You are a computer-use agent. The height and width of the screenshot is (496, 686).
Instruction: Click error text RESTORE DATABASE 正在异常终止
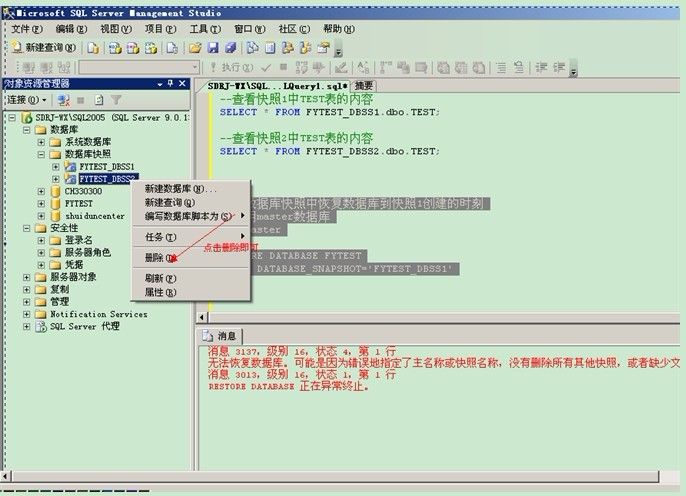[x=288, y=386]
